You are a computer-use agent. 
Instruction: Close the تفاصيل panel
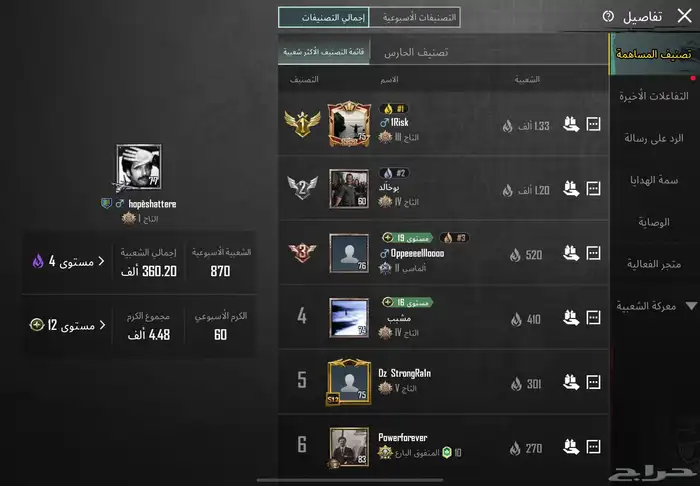pyautogui.click(x=684, y=16)
